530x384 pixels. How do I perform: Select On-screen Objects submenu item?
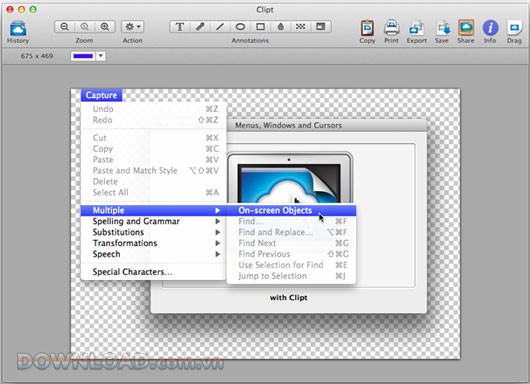(x=291, y=210)
